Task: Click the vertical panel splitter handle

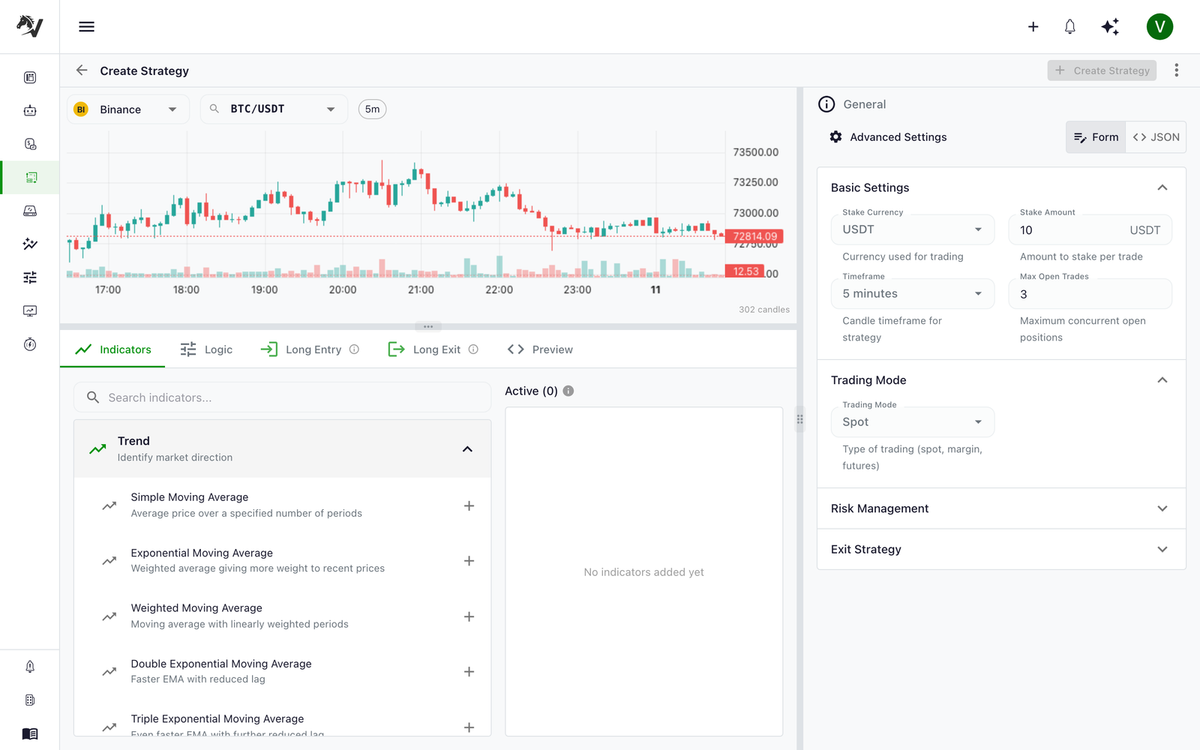Action: [800, 420]
